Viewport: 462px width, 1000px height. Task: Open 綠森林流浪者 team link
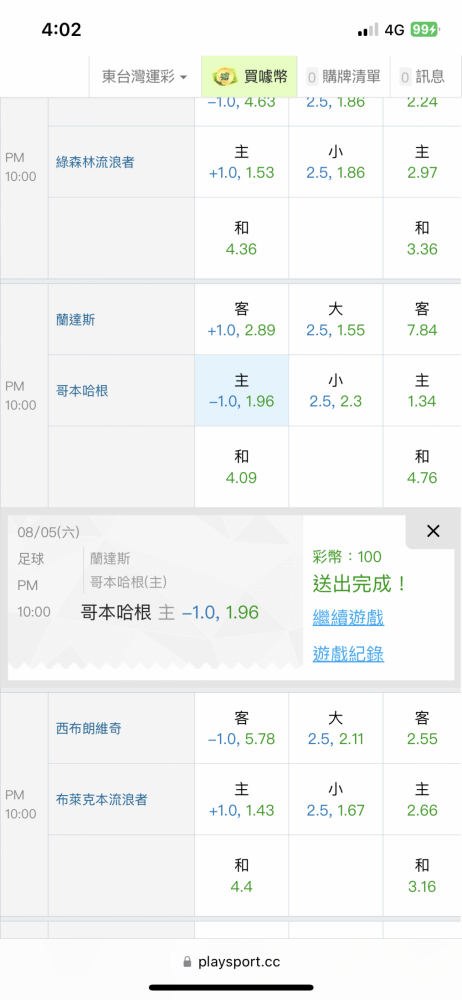pyautogui.click(x=95, y=162)
